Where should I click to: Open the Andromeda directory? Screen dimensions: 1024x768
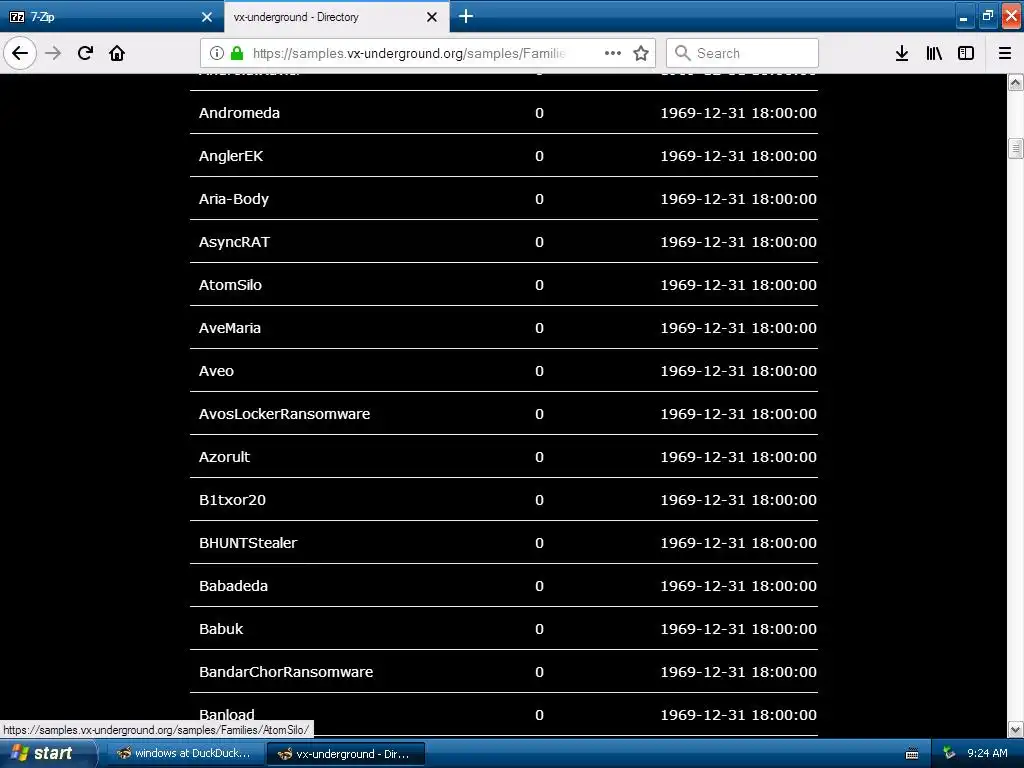240,113
